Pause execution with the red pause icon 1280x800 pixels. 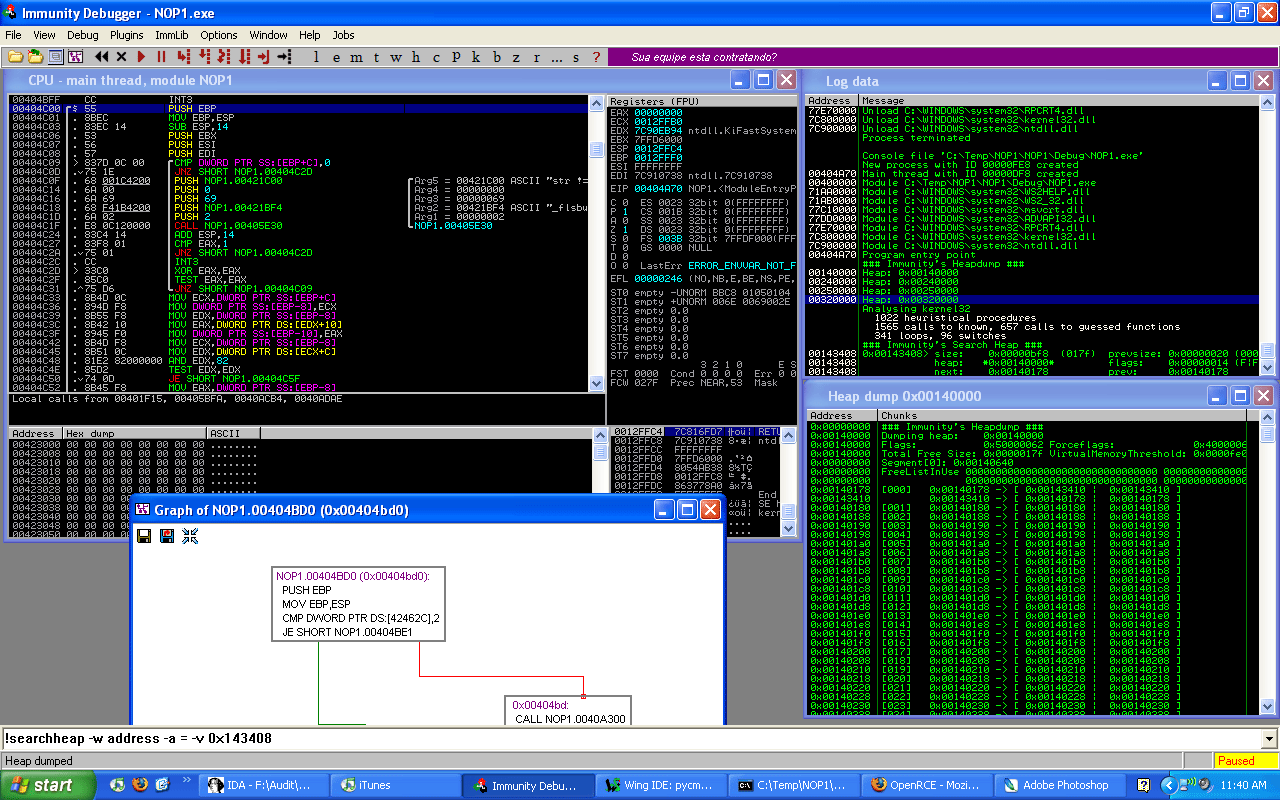pos(161,57)
